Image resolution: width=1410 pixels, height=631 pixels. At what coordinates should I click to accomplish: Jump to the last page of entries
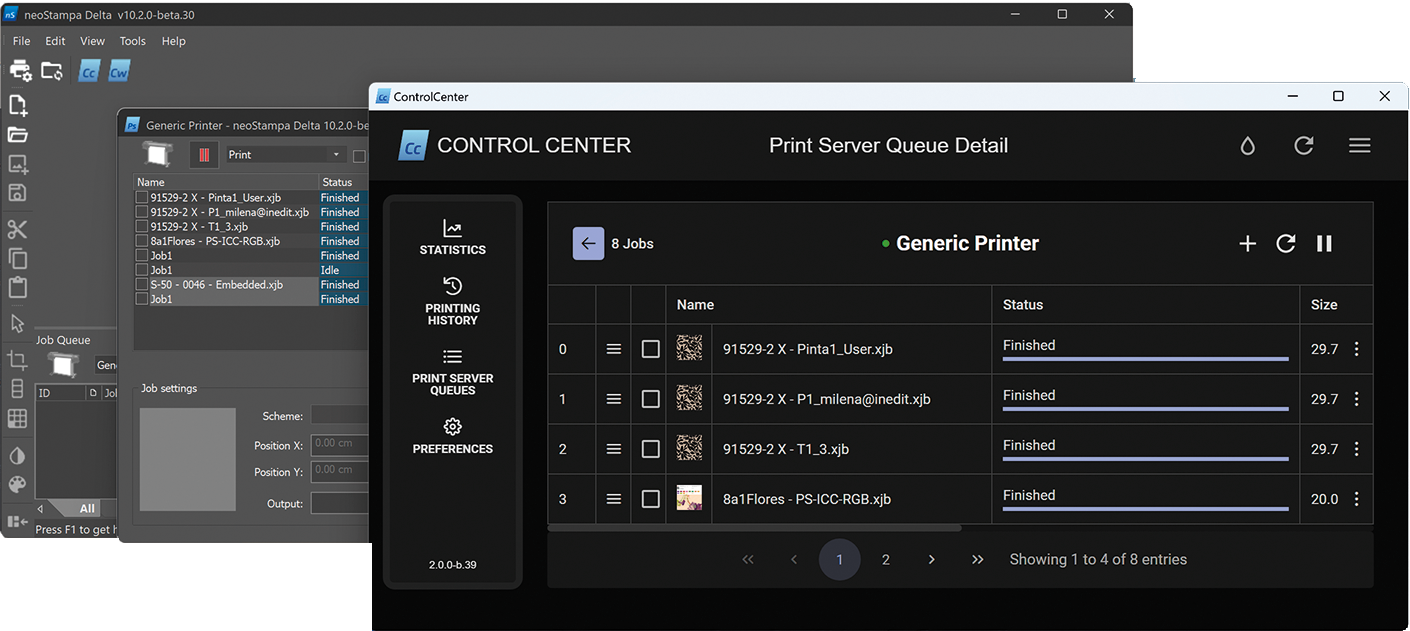click(977, 560)
